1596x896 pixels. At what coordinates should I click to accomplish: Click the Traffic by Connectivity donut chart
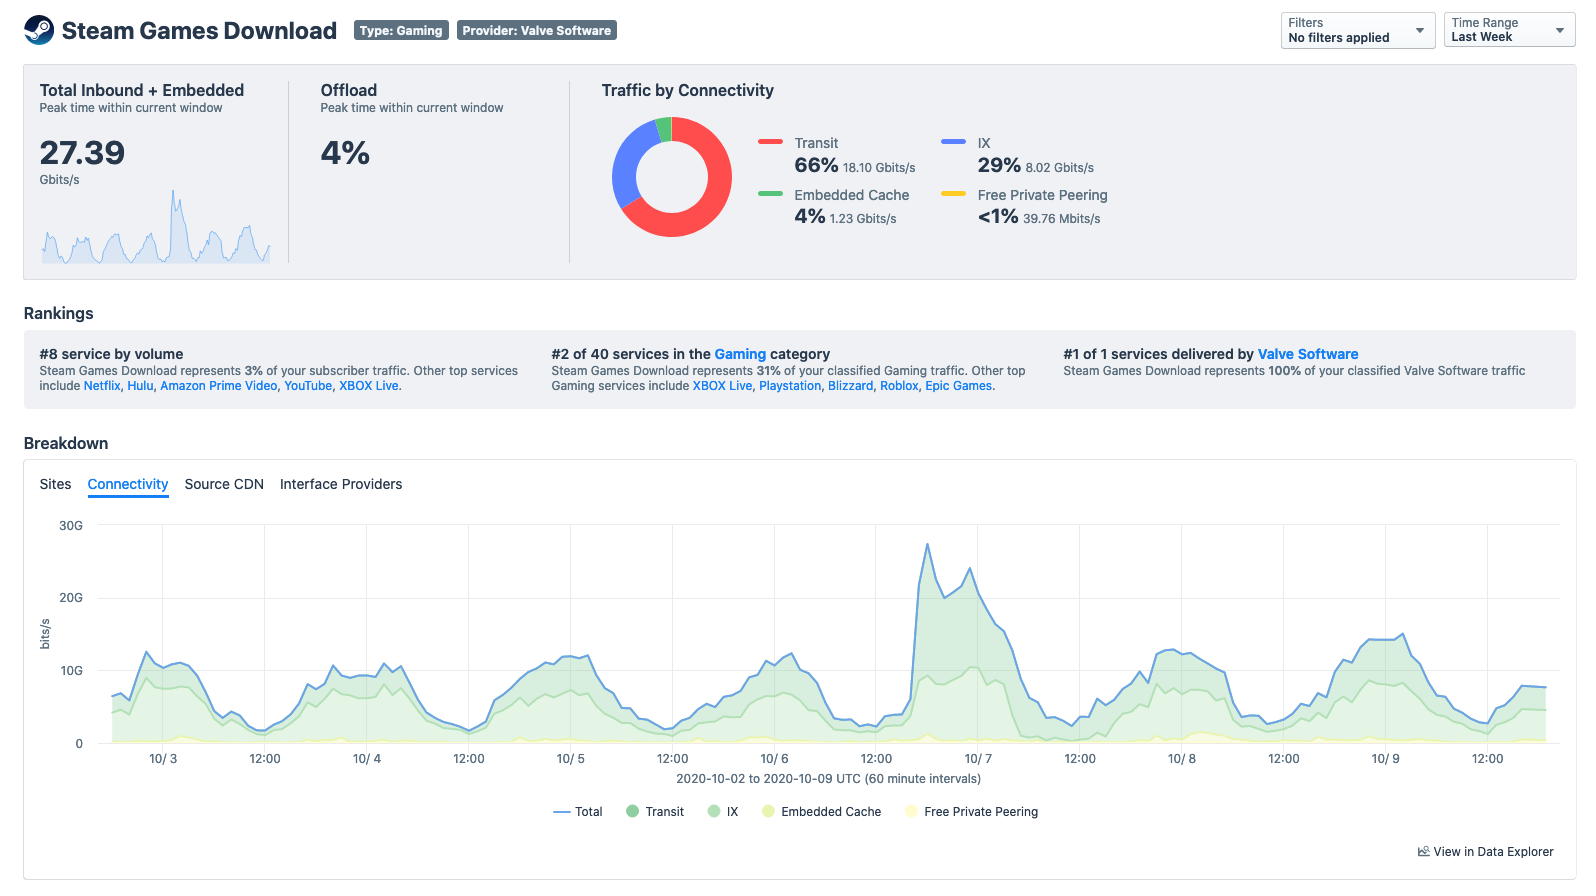[x=672, y=177]
